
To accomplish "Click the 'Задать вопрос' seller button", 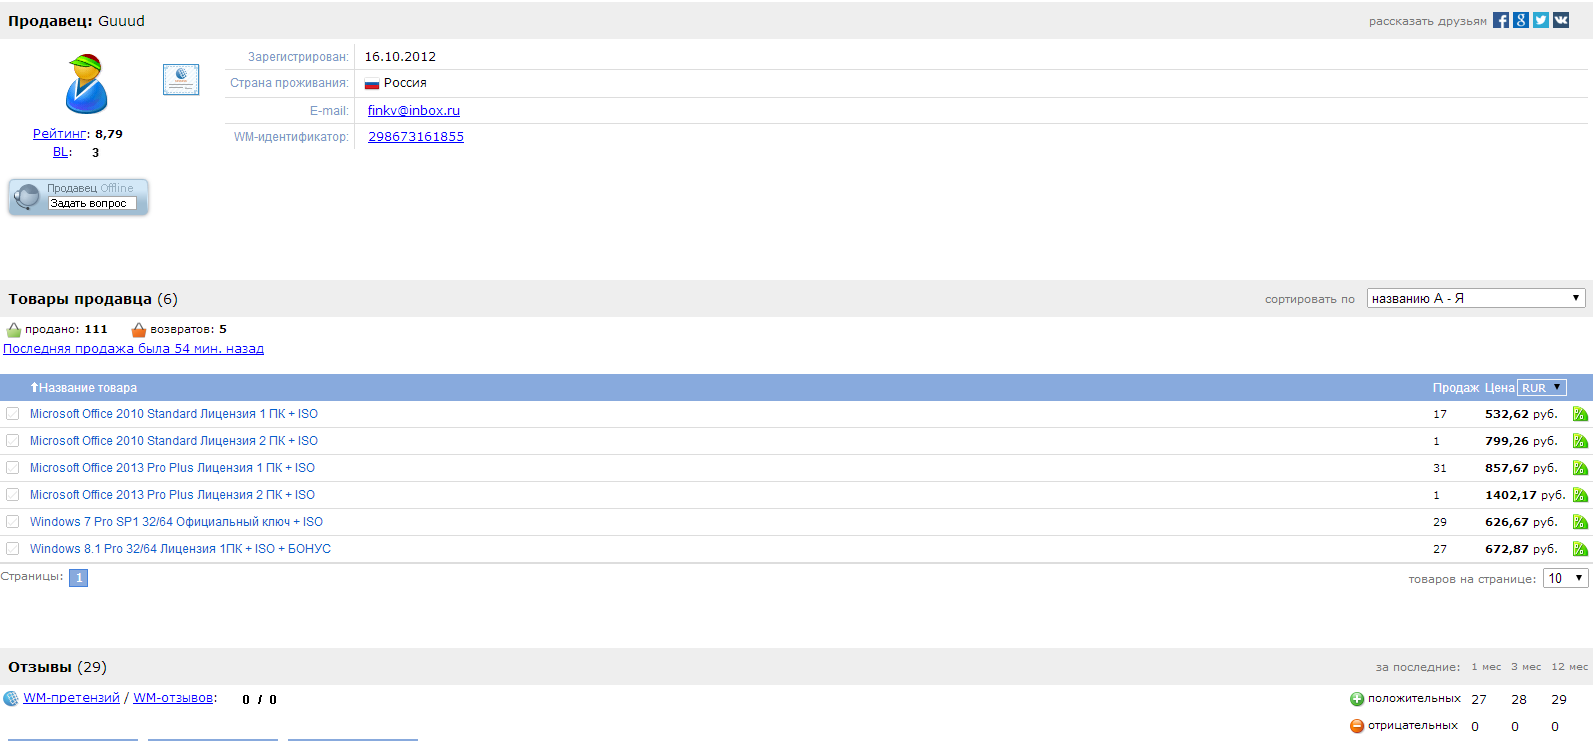I will (x=92, y=203).
